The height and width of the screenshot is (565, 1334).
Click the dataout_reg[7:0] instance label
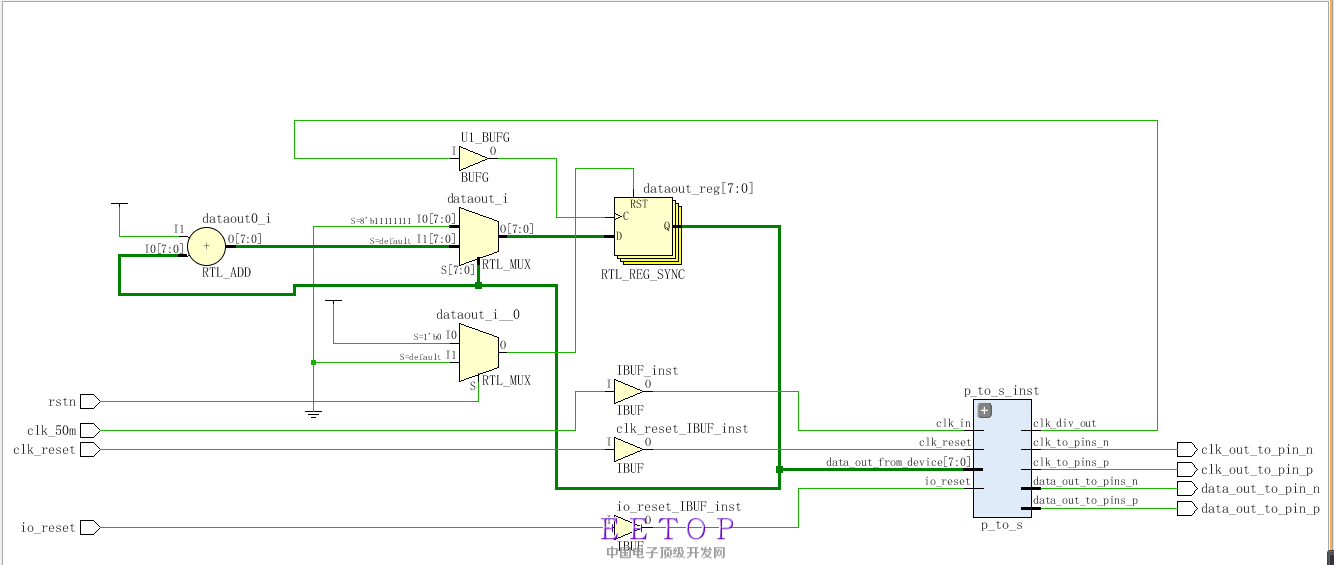pyautogui.click(x=698, y=188)
